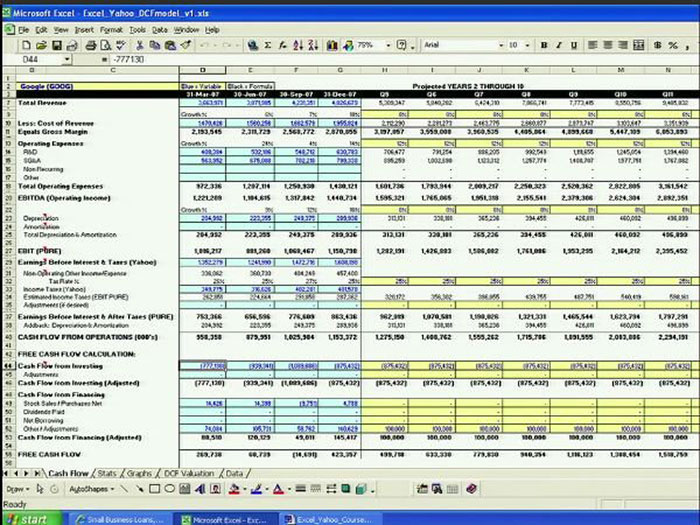Toggle Italic formatting
700x525 pixels.
click(558, 45)
